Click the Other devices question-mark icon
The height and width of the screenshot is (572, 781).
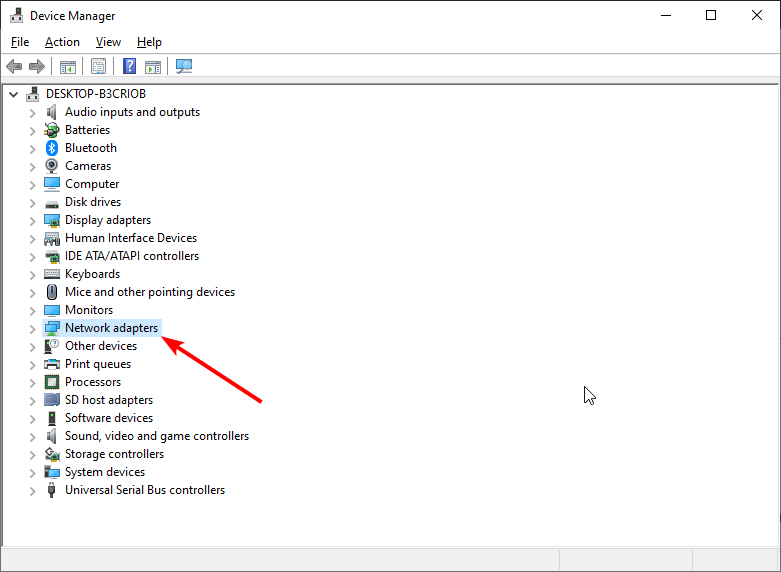51,346
